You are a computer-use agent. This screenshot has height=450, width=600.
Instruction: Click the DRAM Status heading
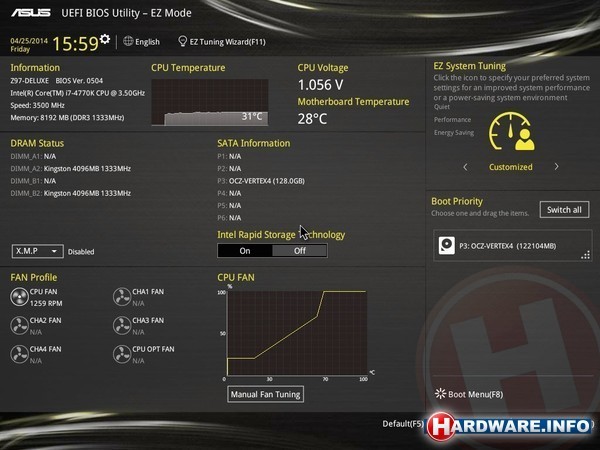37,143
